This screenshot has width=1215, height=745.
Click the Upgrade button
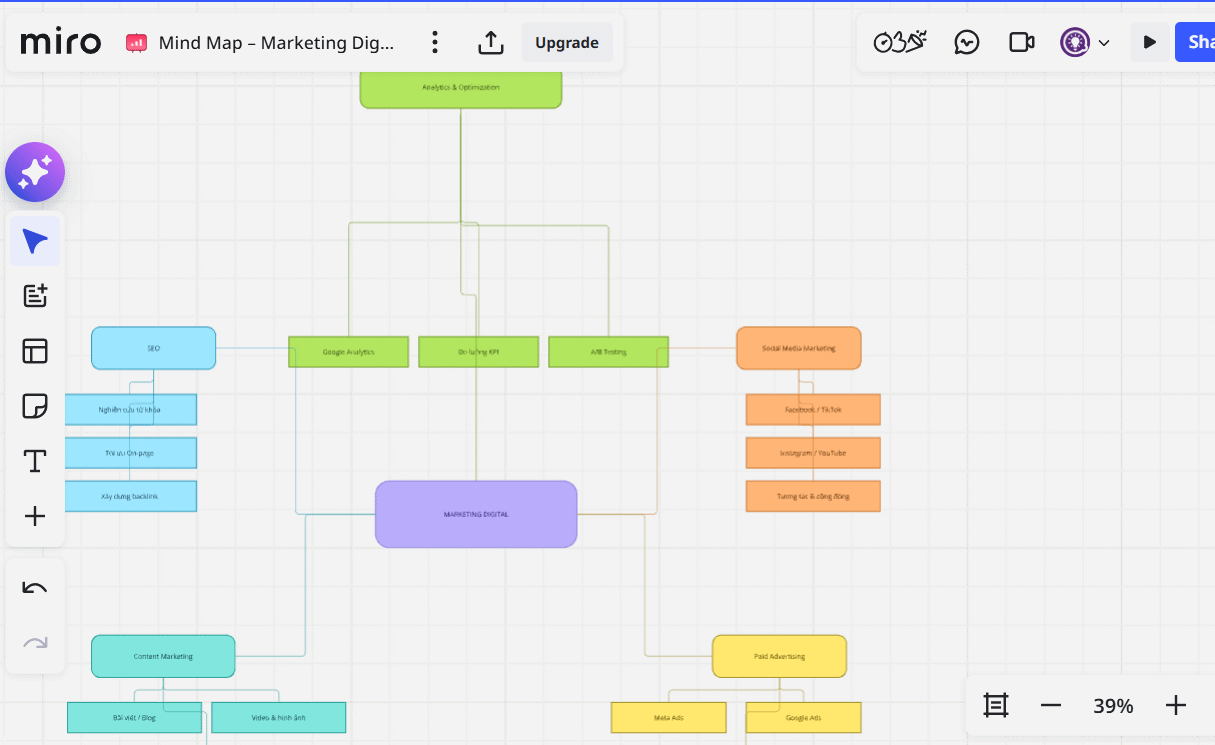[567, 42]
